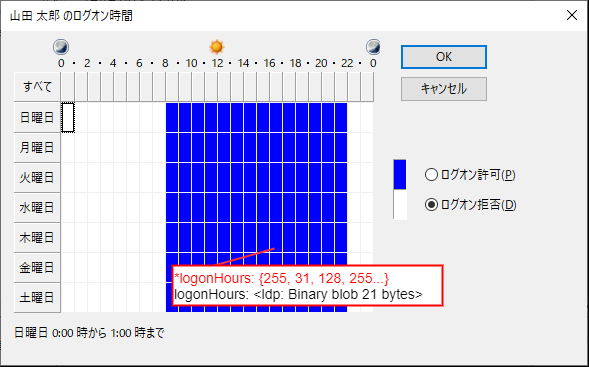Click the Monday 12:00 blue cell
Viewport: 589px width, 367px height.
pyautogui.click(x=224, y=148)
